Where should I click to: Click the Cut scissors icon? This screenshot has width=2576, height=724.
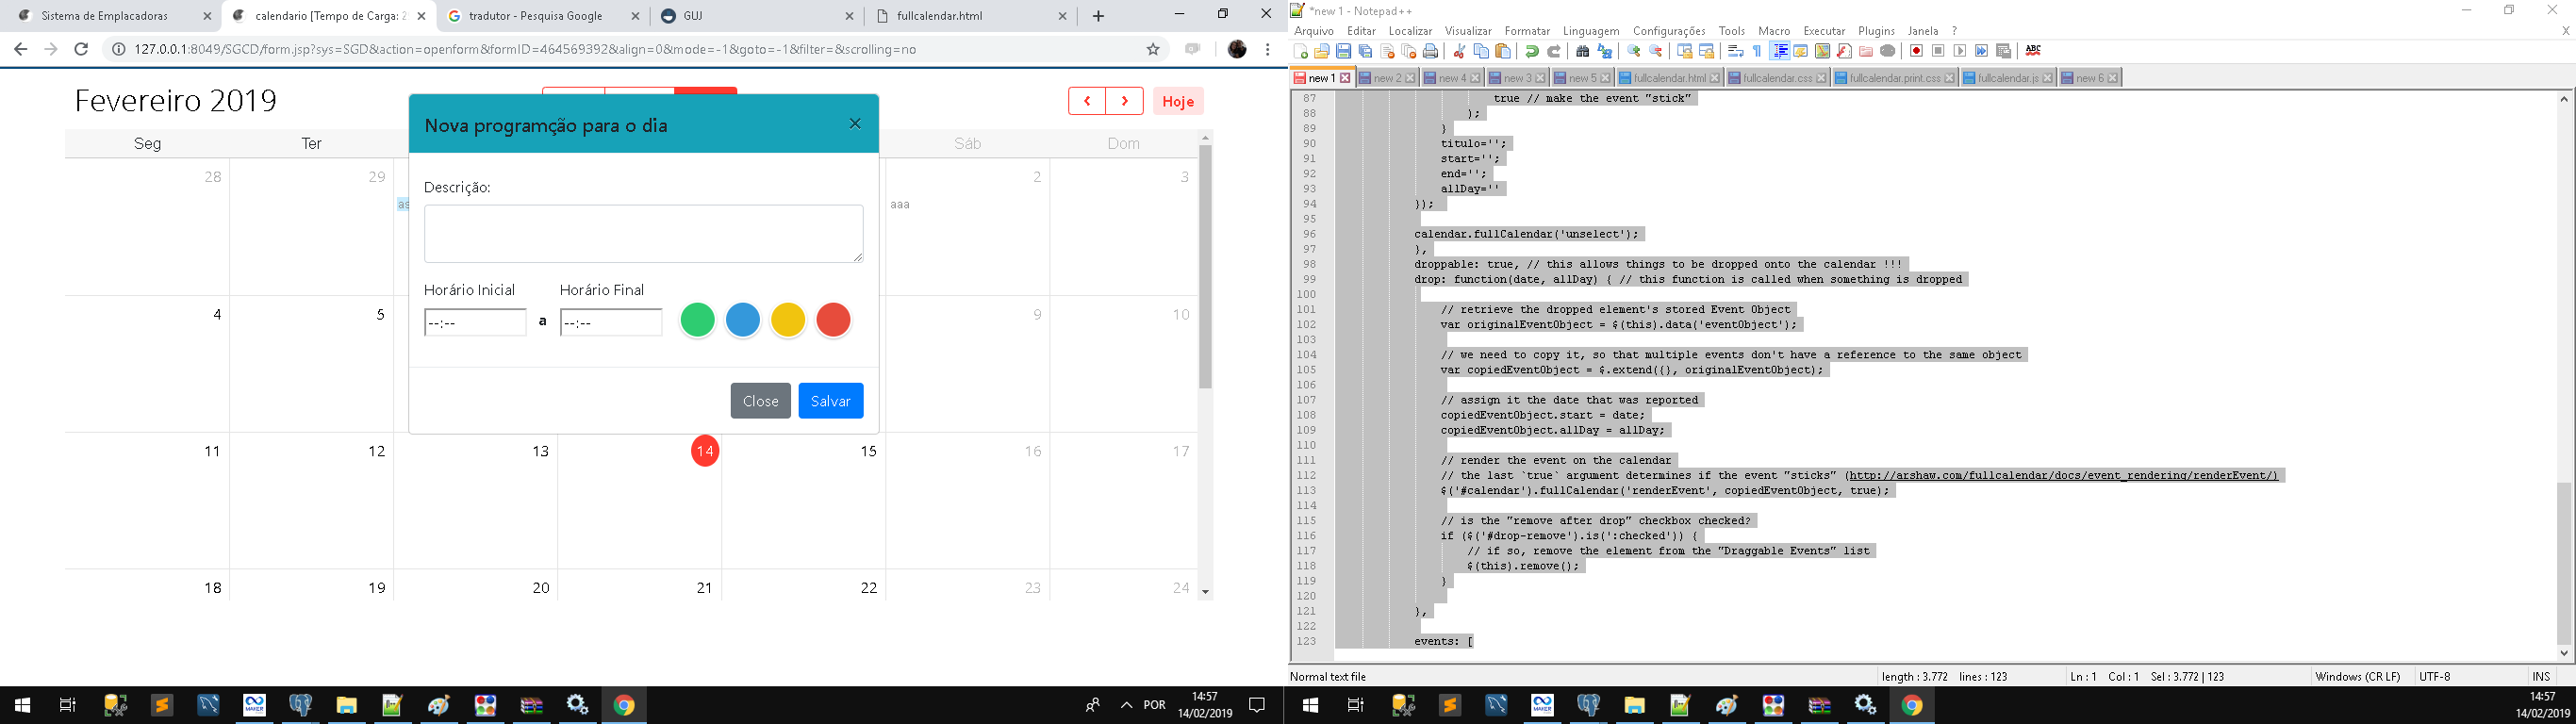(1460, 51)
